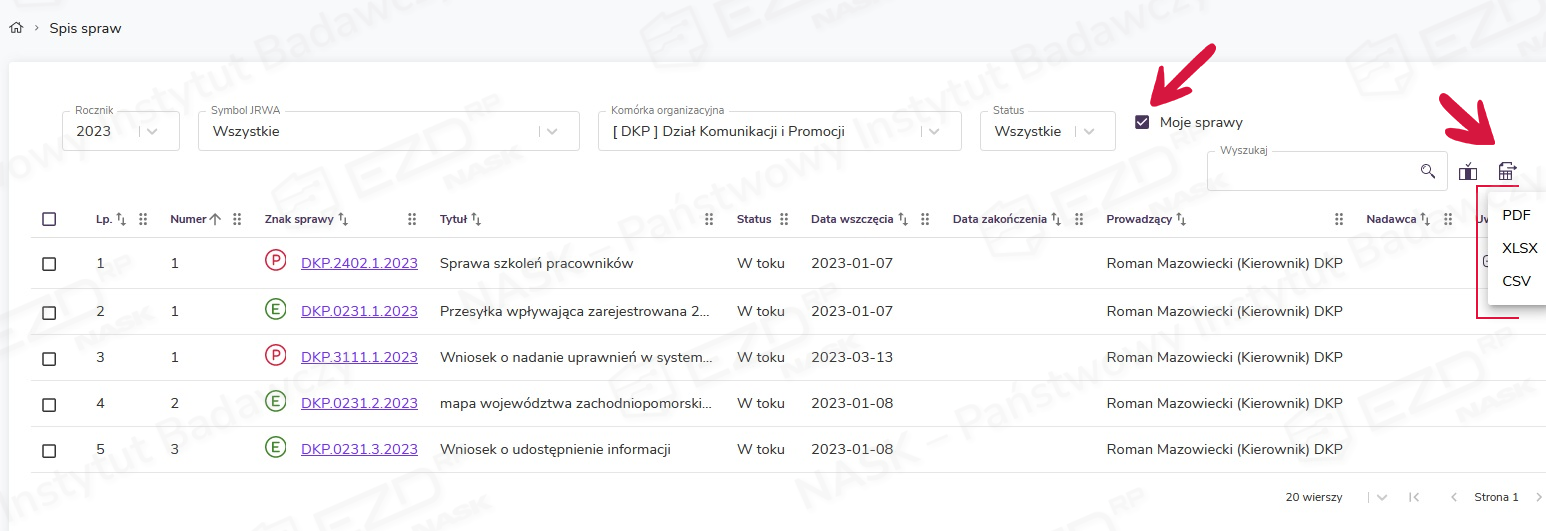Sort by Znak sprawy column arrows
This screenshot has width=1546, height=531.
click(343, 220)
